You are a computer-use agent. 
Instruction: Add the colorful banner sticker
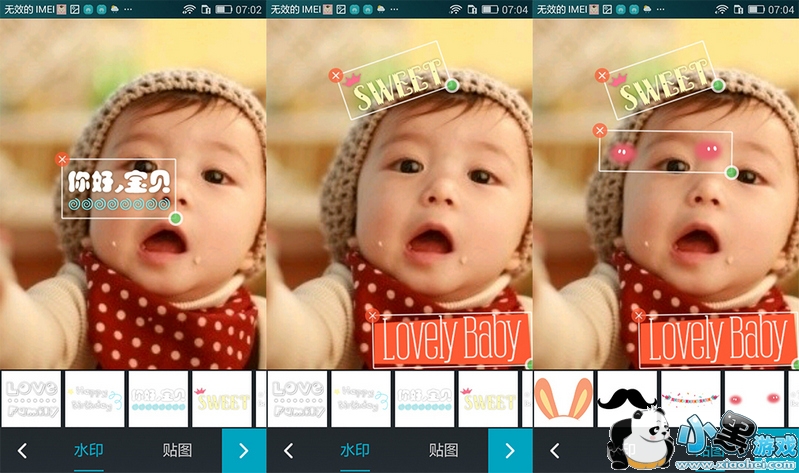690,399
